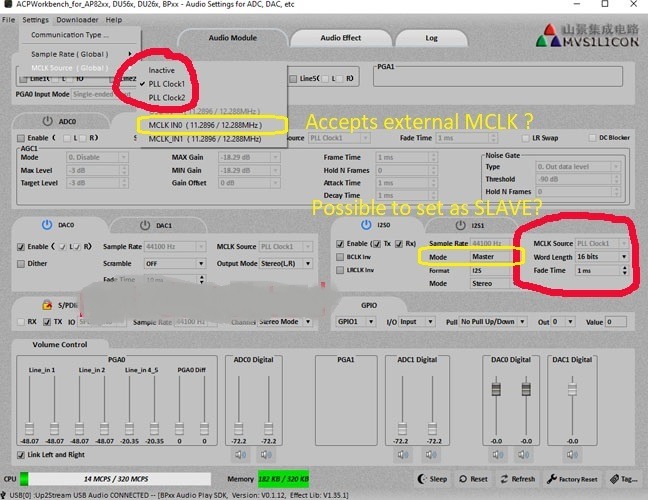The height and width of the screenshot is (500, 648).
Task: Toggle S/PDIF TX checkbox
Action: click(x=47, y=322)
